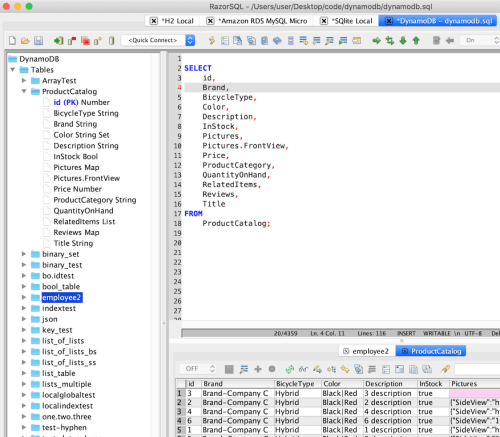Click line number 10 in editor gutter
This screenshot has width=500, height=437.
point(177,146)
